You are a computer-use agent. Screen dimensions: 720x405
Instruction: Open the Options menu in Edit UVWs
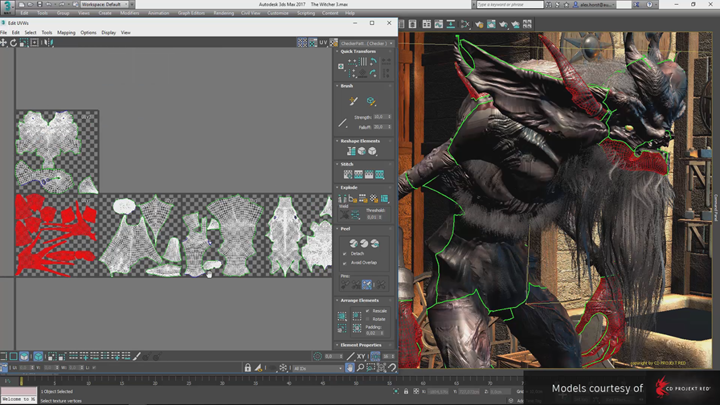coord(88,33)
